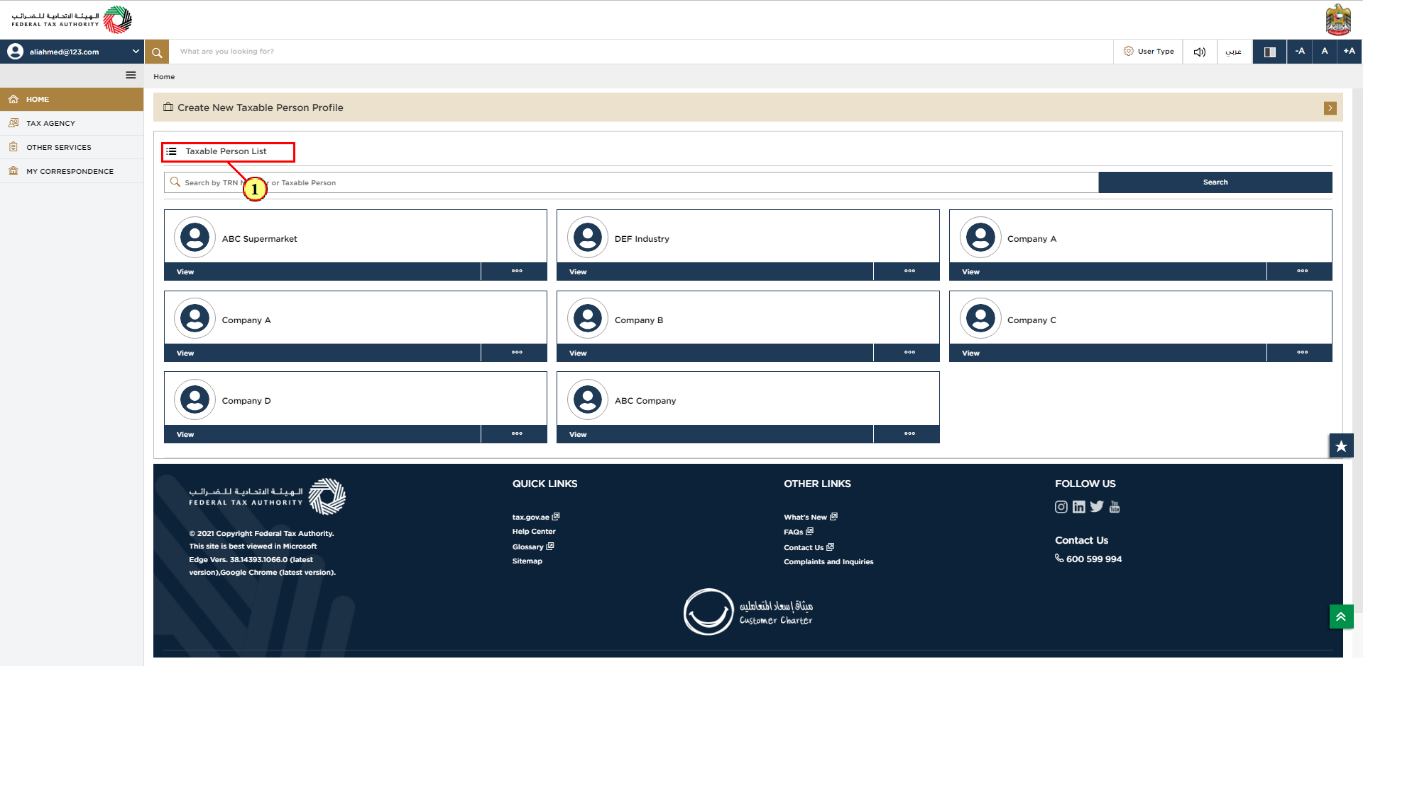Open the Instagram icon under Follow Us

[1061, 507]
